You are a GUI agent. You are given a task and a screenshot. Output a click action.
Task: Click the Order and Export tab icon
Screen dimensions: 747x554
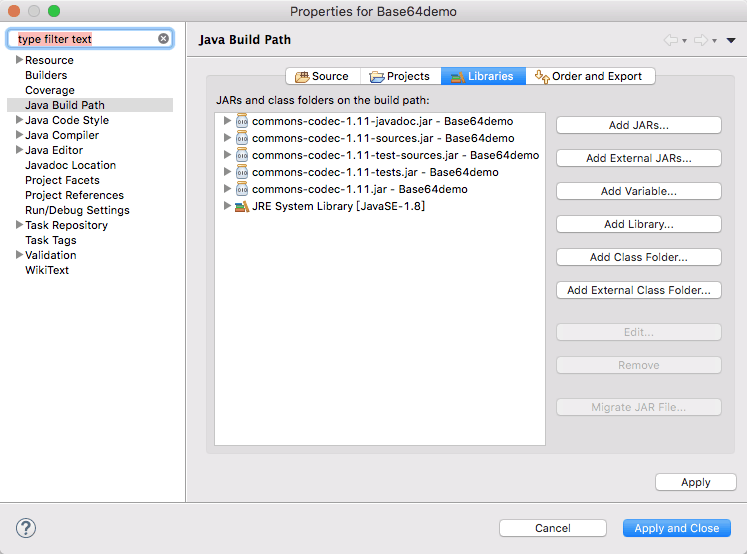pyautogui.click(x=542, y=76)
